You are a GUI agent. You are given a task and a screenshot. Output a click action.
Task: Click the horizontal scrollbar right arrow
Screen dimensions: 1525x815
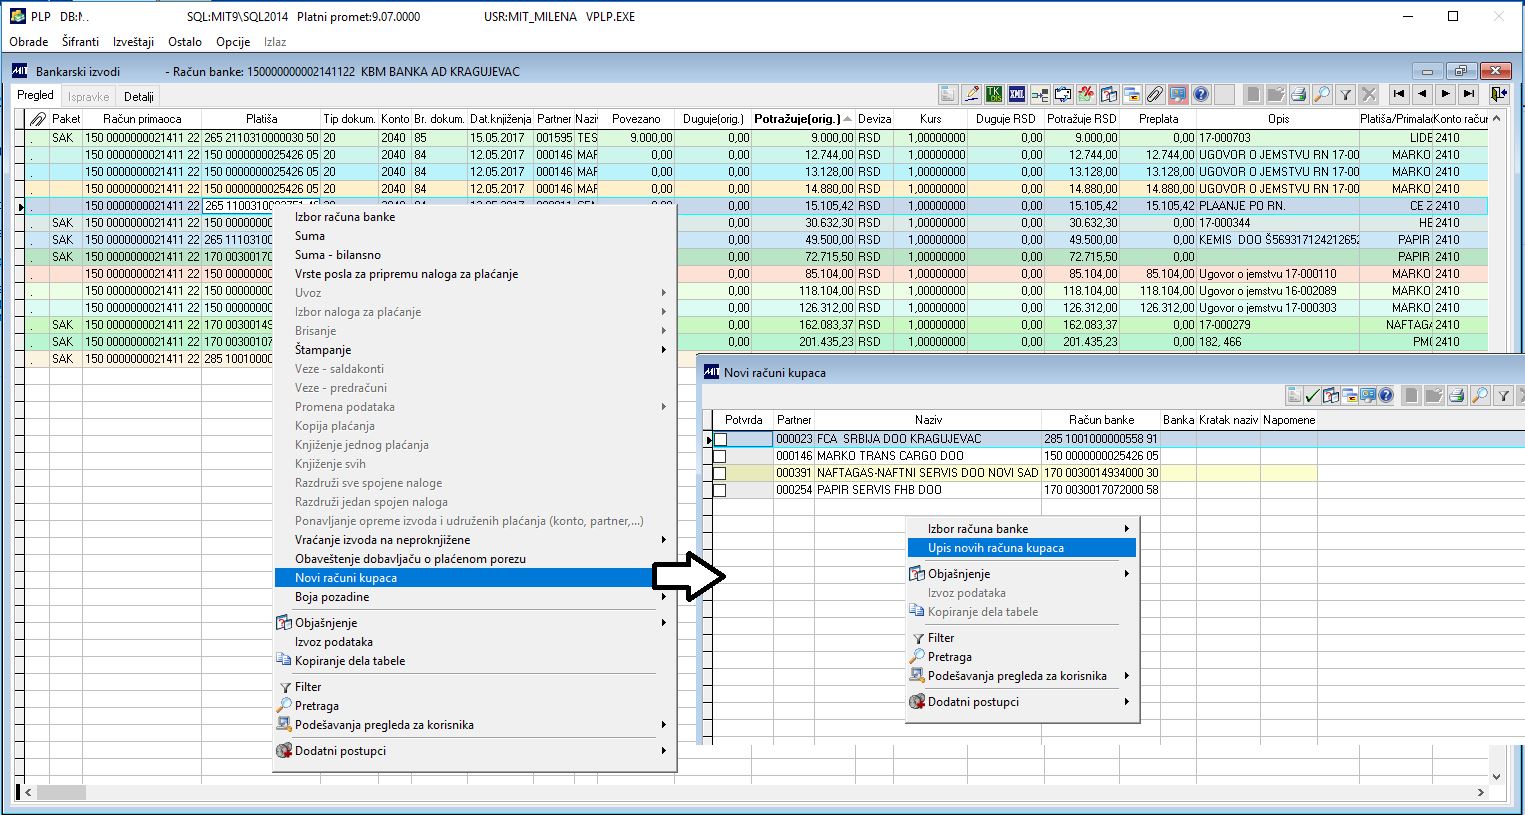pyautogui.click(x=1481, y=792)
